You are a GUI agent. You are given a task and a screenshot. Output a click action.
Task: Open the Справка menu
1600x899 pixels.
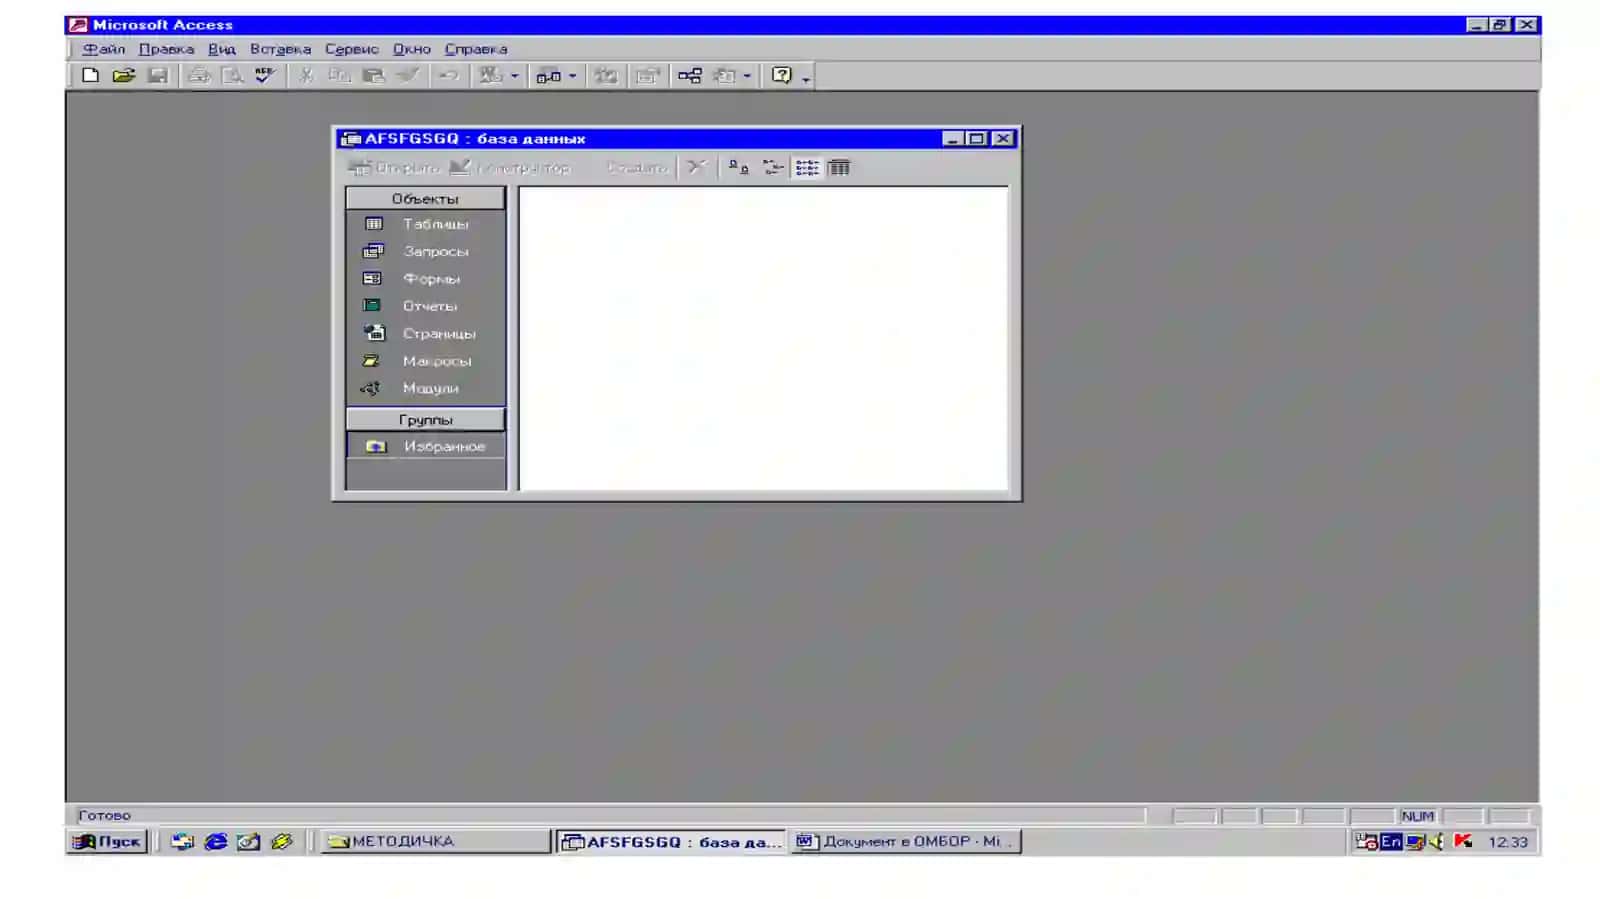(x=476, y=49)
